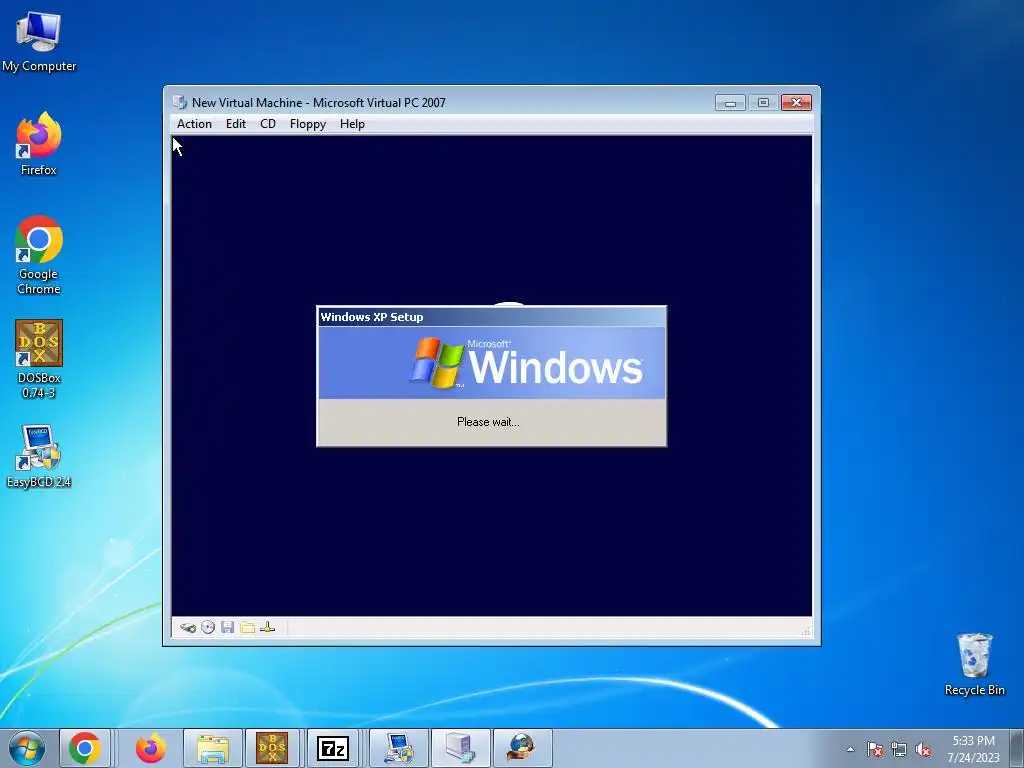Click the Virtual PC window resize grip
The height and width of the screenshot is (768, 1024).
805,630
